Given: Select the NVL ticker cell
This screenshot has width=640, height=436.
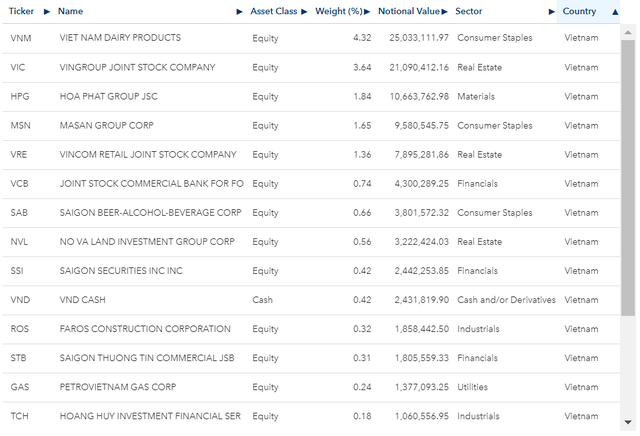Looking at the screenshot, I should pyautogui.click(x=19, y=242).
